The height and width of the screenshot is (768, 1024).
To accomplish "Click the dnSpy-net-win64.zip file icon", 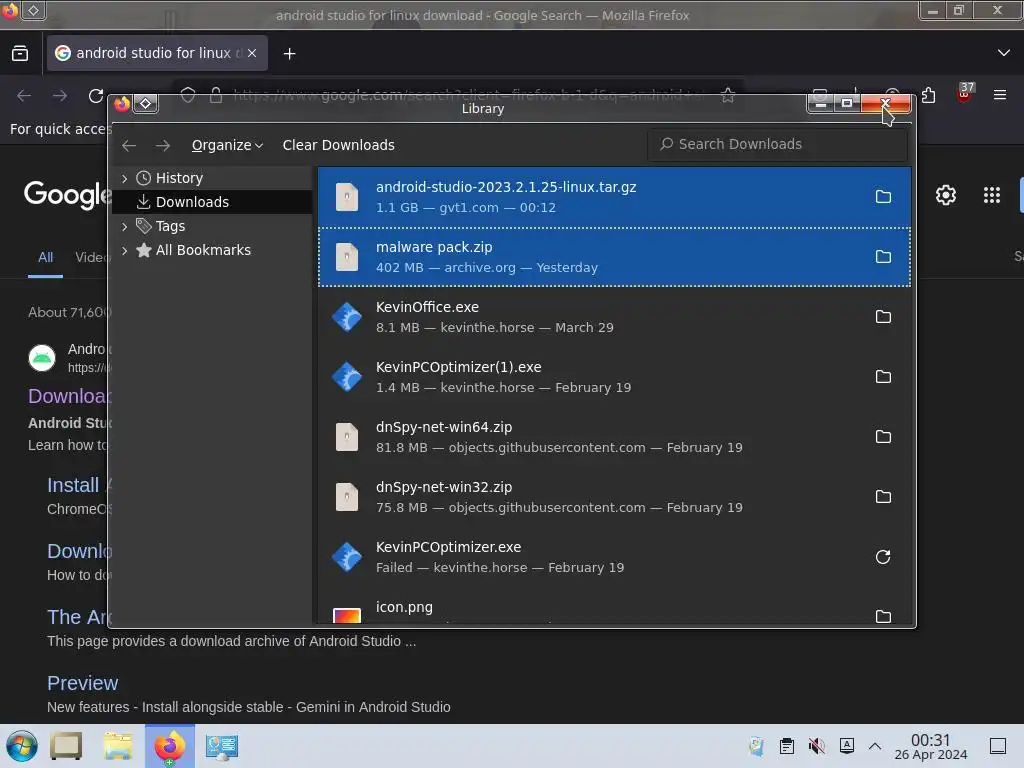I will [347, 437].
